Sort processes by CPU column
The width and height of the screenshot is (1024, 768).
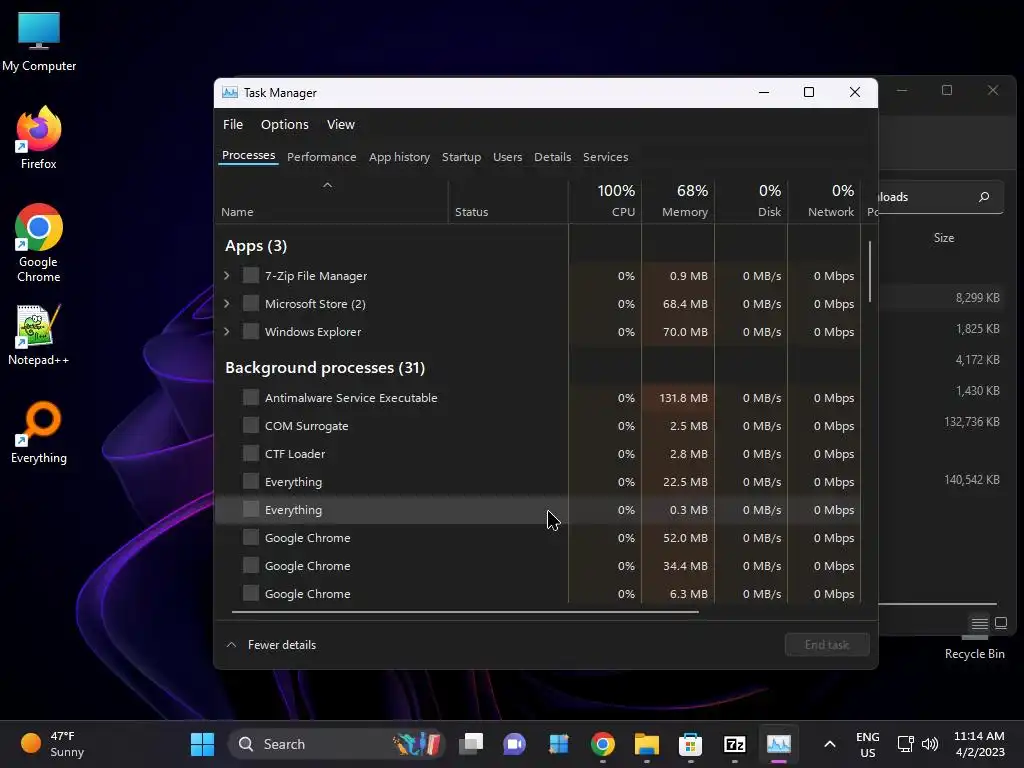(x=605, y=201)
